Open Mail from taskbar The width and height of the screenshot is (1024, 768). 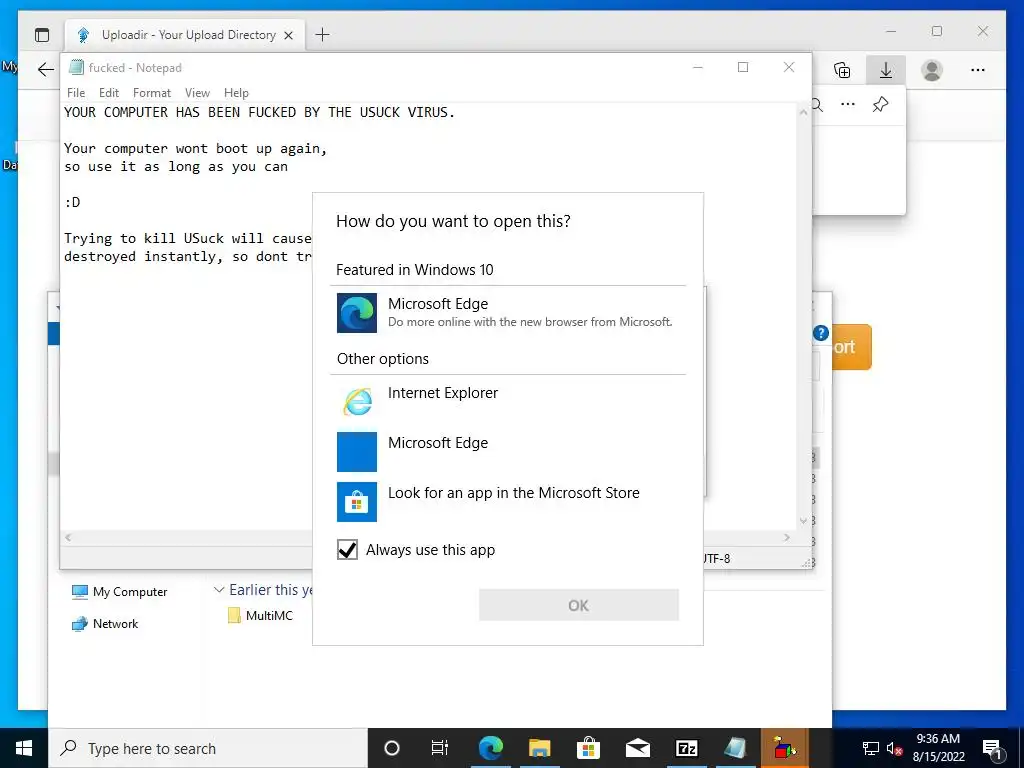point(637,748)
